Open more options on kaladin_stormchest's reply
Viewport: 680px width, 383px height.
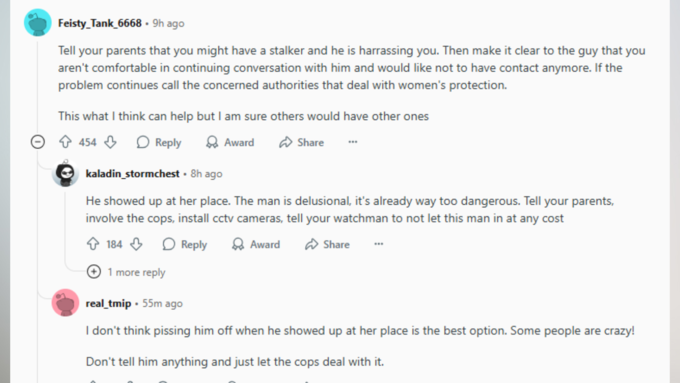tap(379, 244)
